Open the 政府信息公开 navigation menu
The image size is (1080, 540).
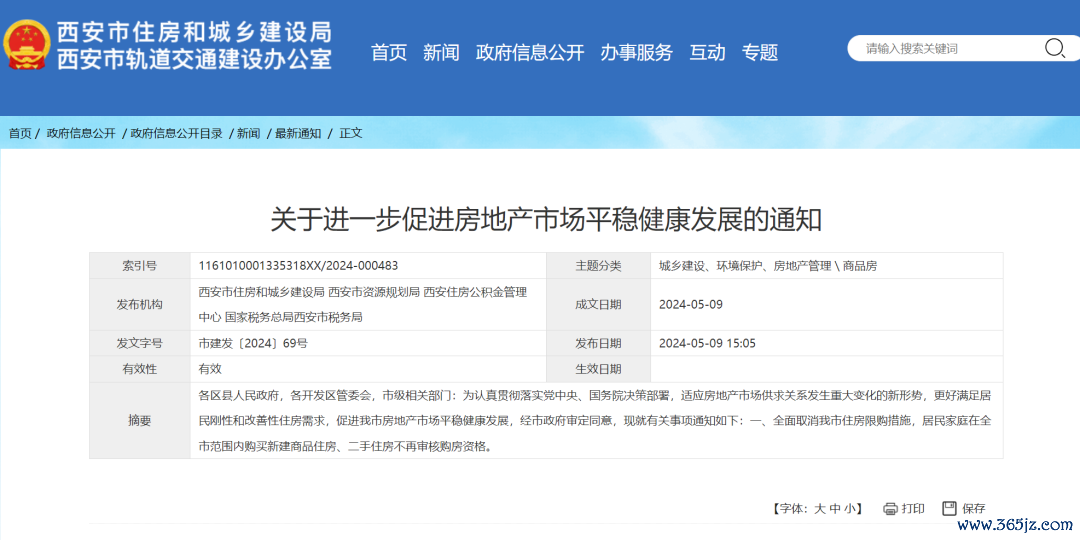[530, 52]
